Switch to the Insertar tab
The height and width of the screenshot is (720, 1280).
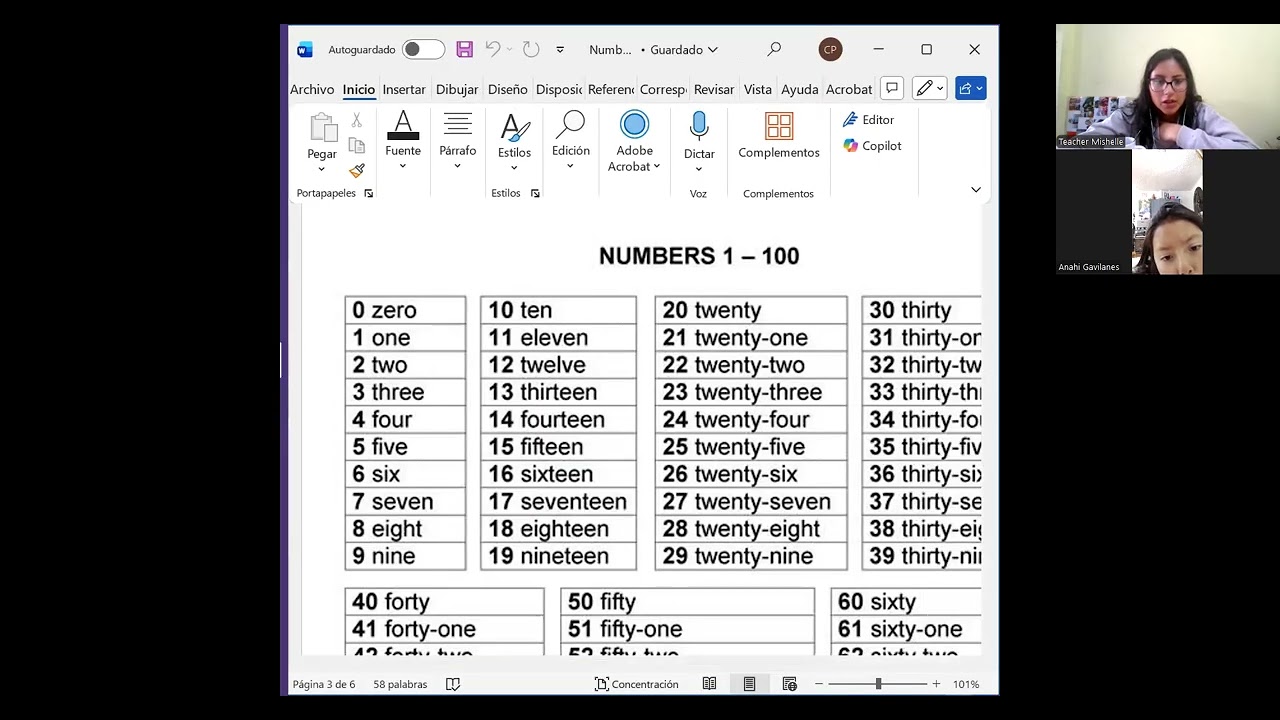point(404,89)
